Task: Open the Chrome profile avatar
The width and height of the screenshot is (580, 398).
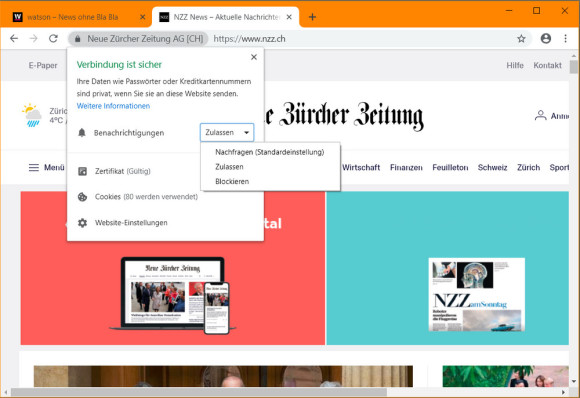Action: pyautogui.click(x=546, y=38)
